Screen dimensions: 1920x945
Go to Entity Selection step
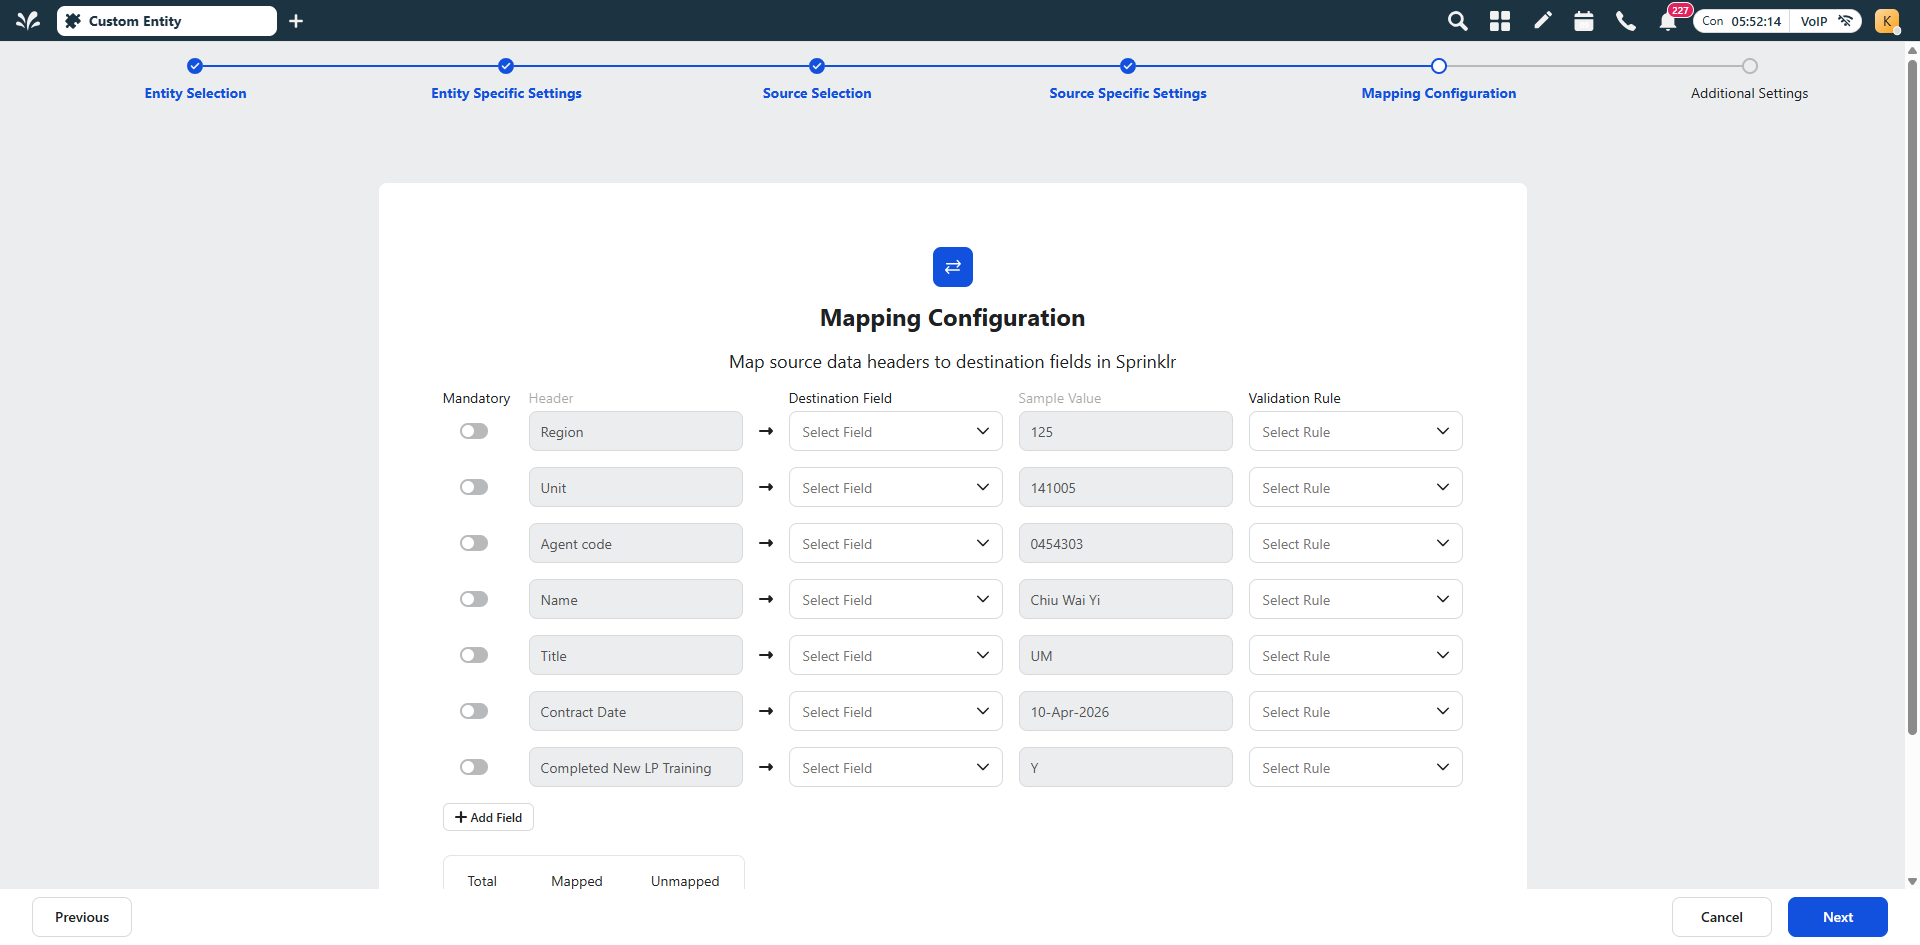pos(195,93)
